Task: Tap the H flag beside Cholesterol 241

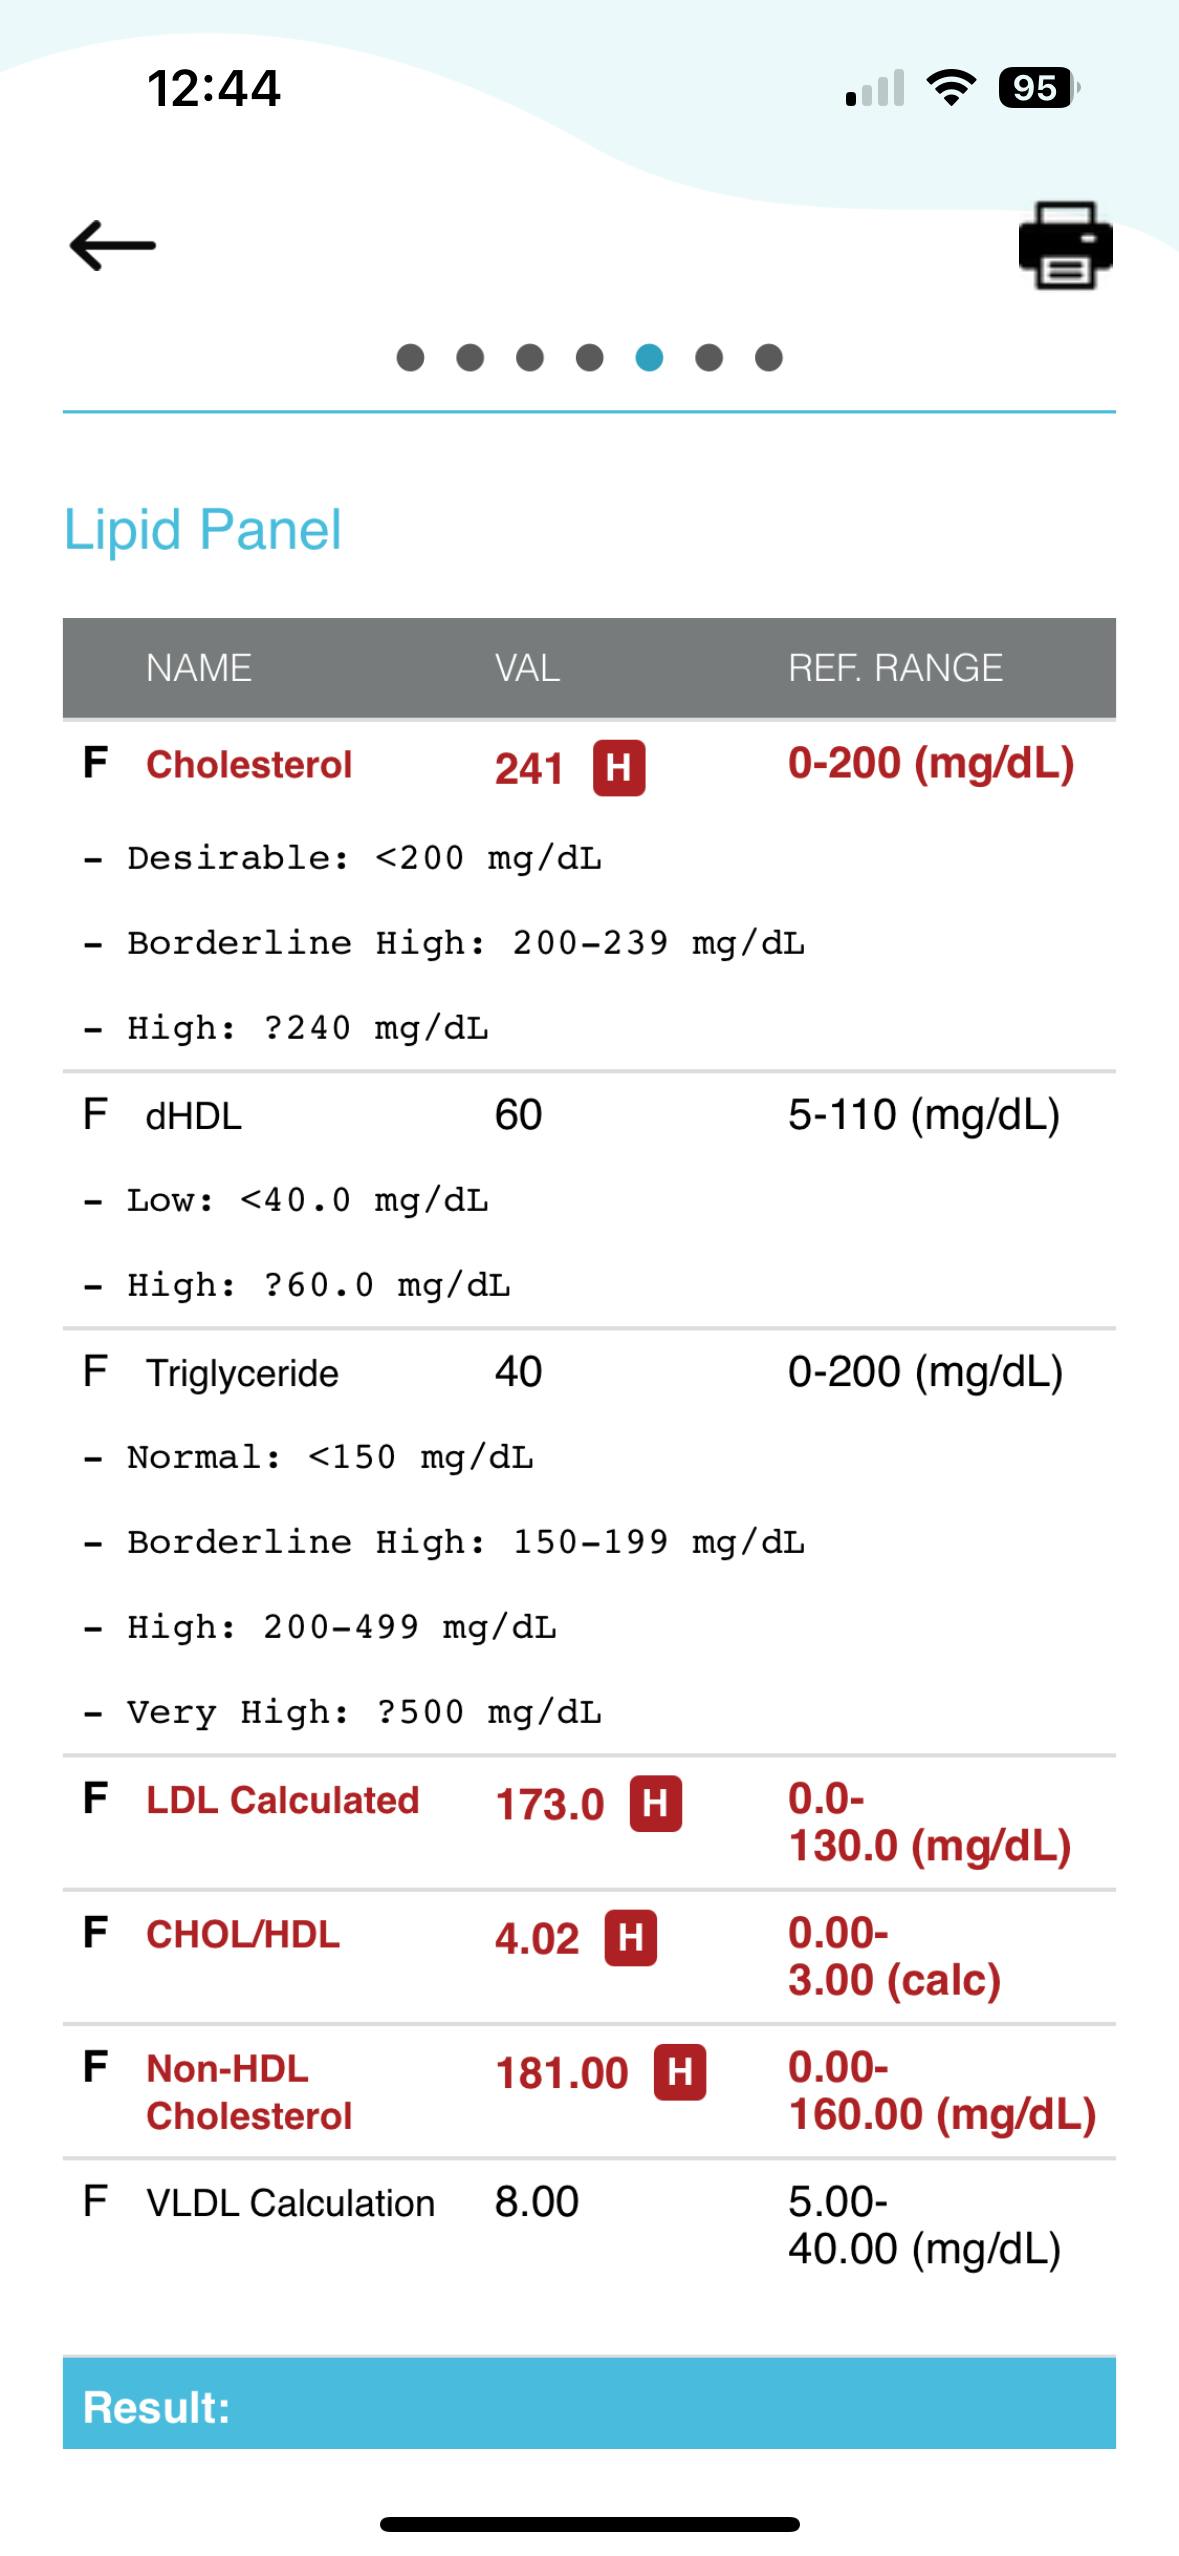Action: coord(619,768)
